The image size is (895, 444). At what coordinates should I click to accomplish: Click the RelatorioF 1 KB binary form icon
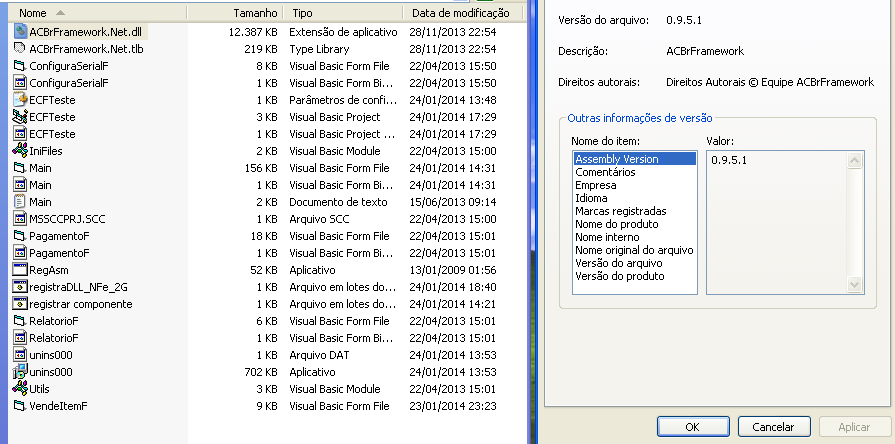click(20, 337)
